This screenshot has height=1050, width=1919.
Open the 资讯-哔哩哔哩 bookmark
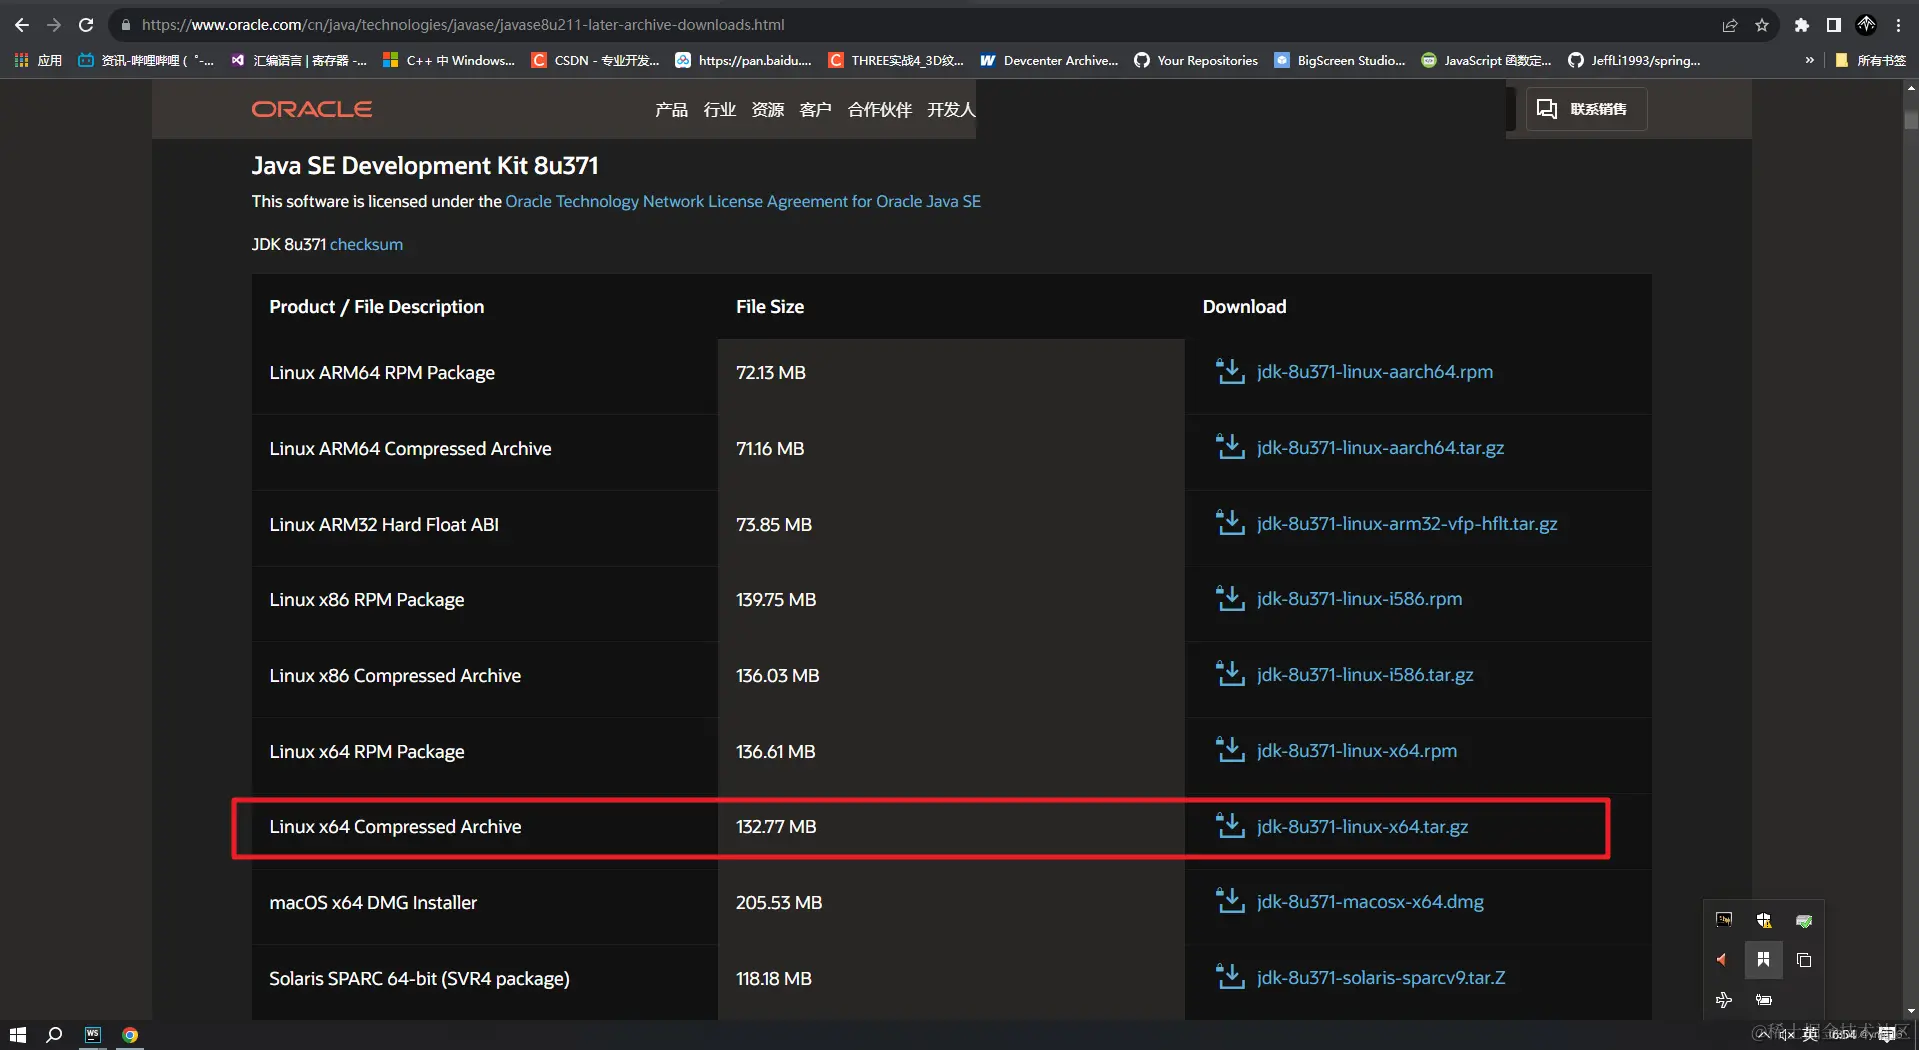point(146,60)
